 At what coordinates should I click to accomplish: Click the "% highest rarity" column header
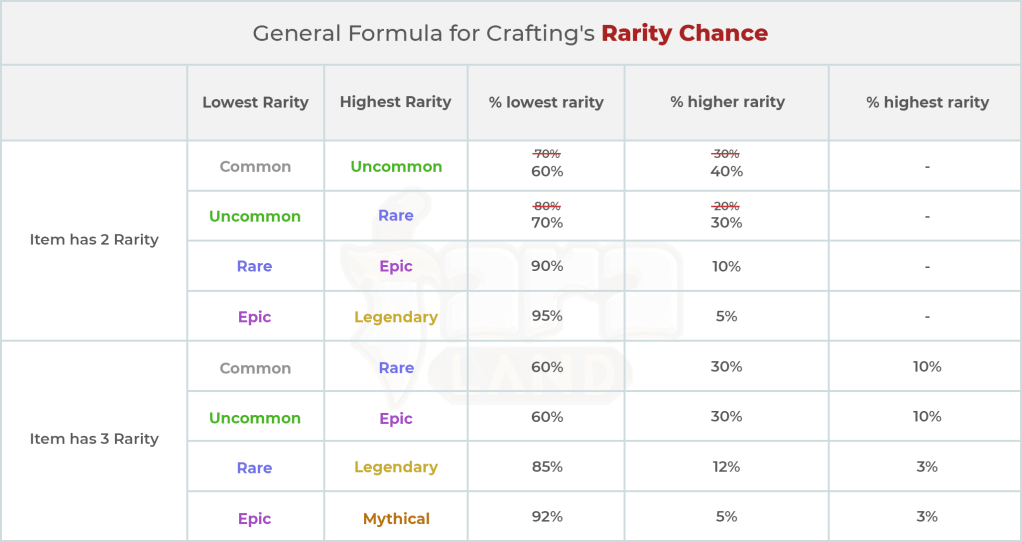click(927, 102)
